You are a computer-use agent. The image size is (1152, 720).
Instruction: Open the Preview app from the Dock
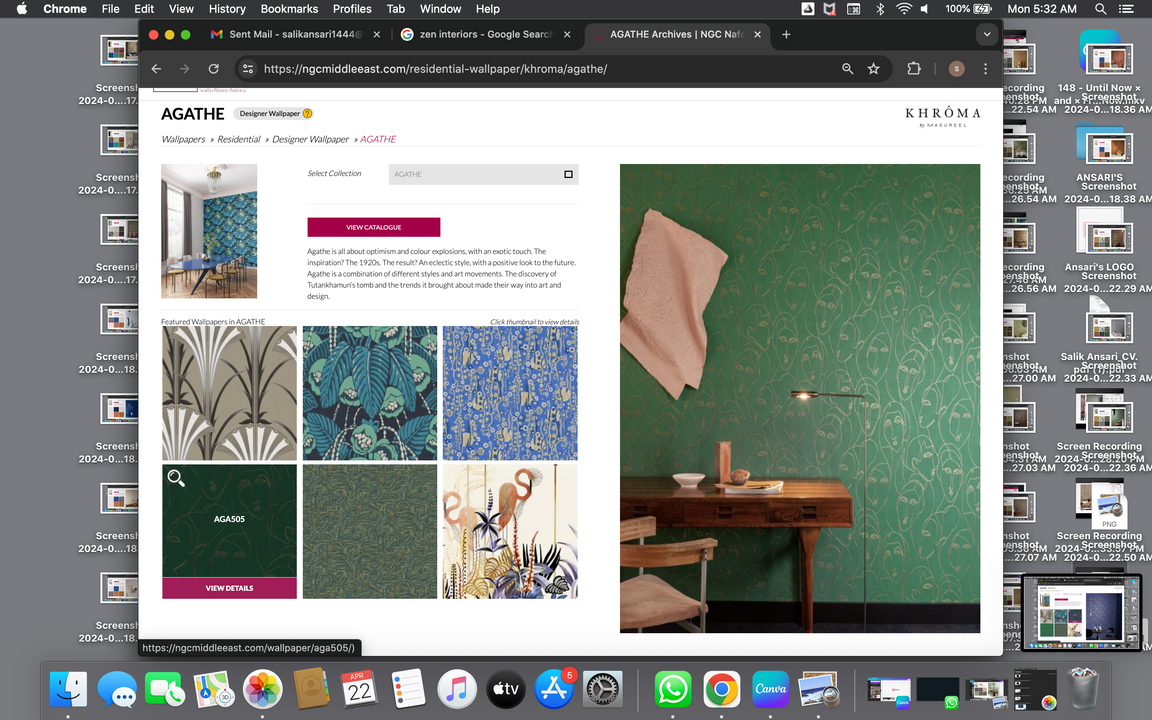pyautogui.click(x=818, y=689)
